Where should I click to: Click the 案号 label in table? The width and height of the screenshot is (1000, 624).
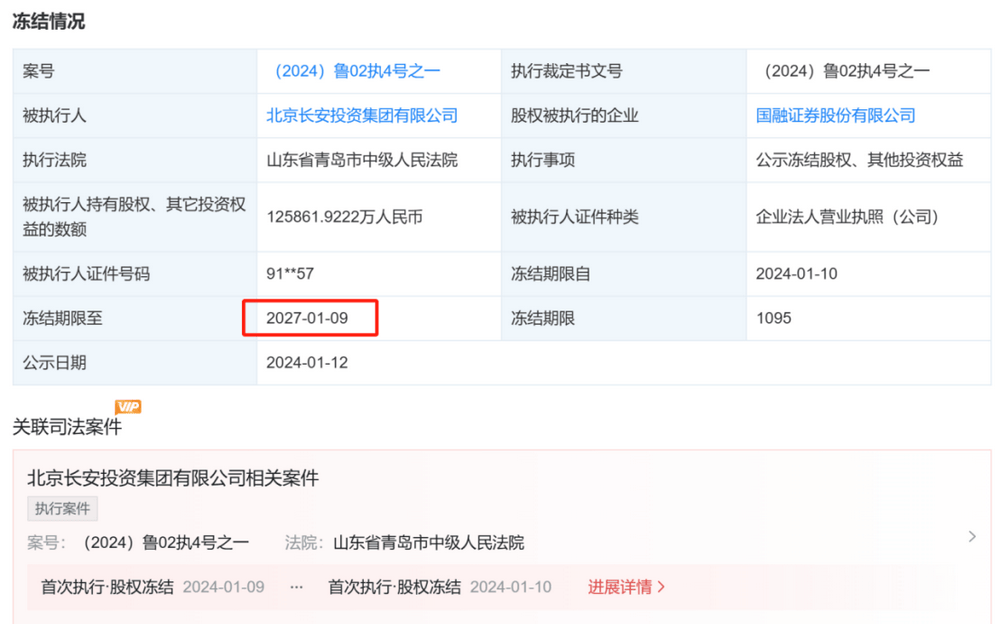pos(38,71)
